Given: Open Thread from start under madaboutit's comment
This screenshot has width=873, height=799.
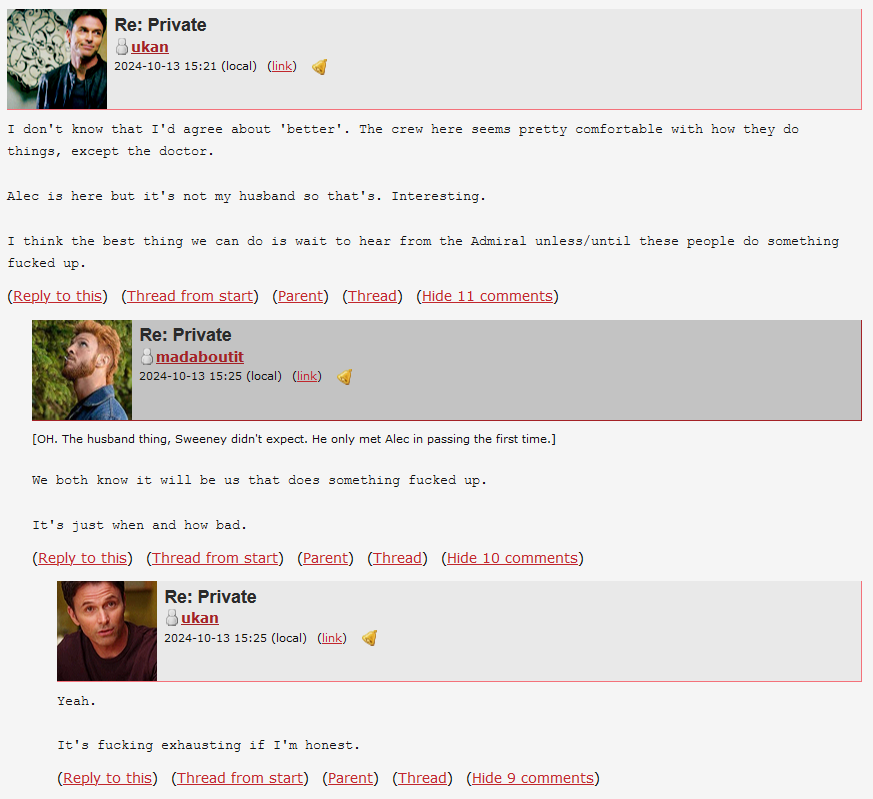Looking at the screenshot, I should click(215, 558).
